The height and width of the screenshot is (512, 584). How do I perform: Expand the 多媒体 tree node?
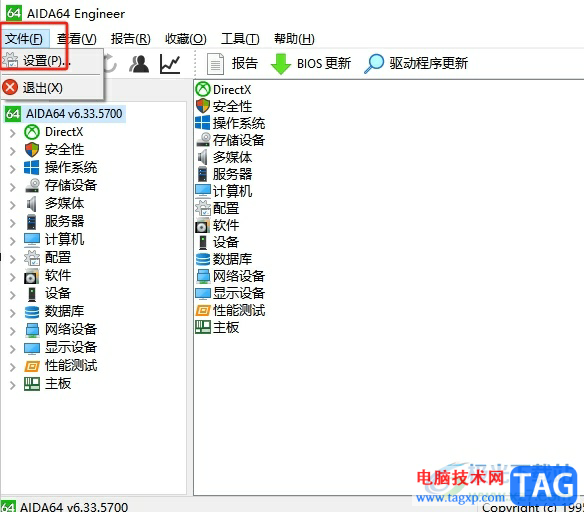pyautogui.click(x=12, y=204)
